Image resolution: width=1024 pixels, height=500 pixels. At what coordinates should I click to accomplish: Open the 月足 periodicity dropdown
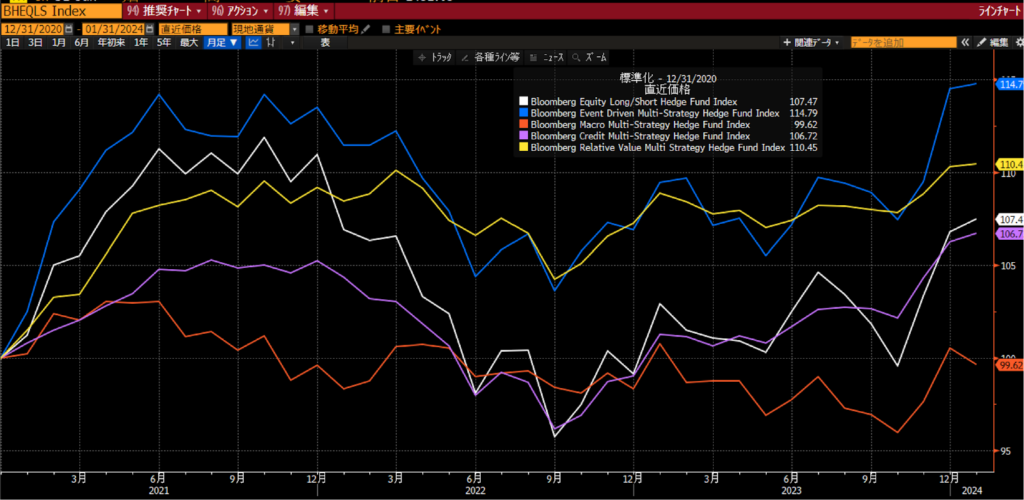pos(223,42)
